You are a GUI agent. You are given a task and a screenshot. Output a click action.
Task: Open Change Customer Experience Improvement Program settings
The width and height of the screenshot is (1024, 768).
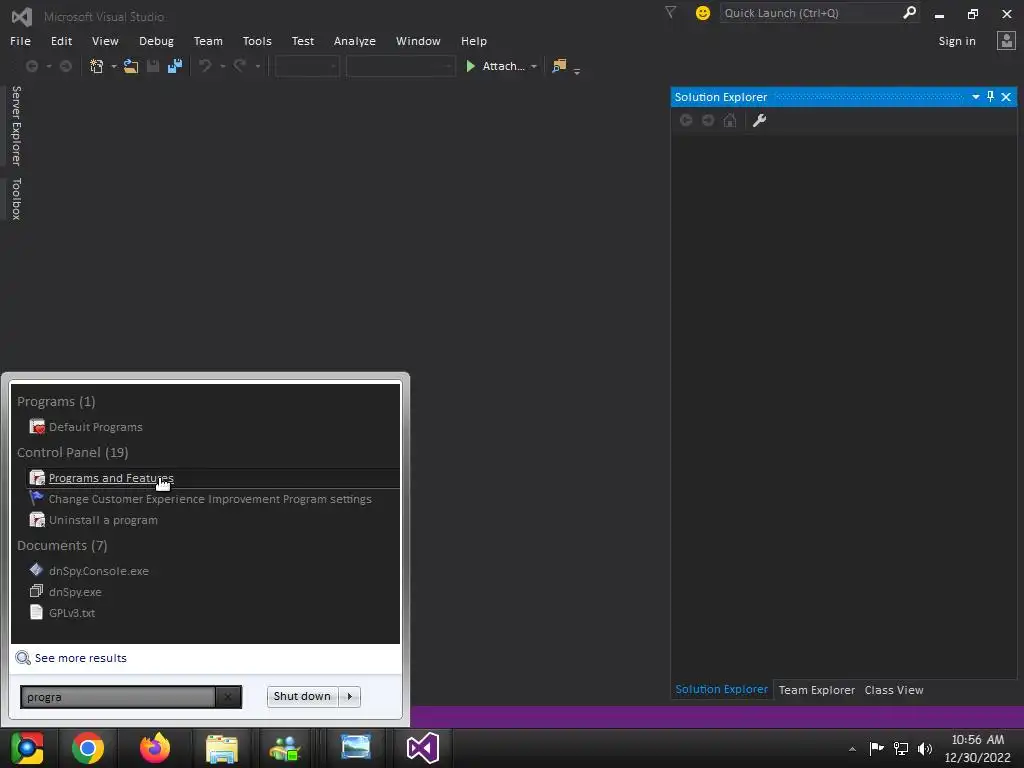(x=210, y=499)
